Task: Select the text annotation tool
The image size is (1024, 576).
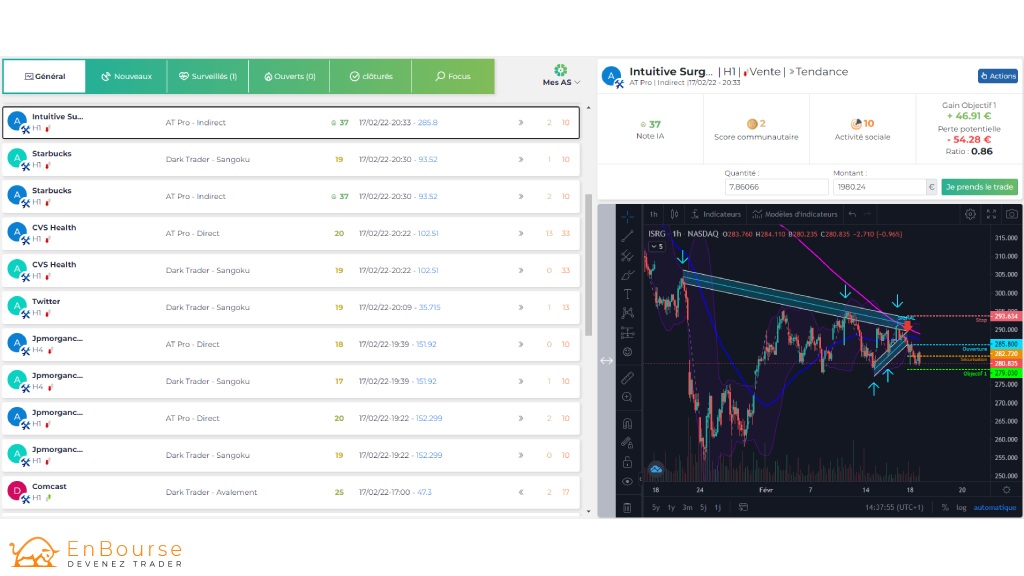Action: (627, 294)
